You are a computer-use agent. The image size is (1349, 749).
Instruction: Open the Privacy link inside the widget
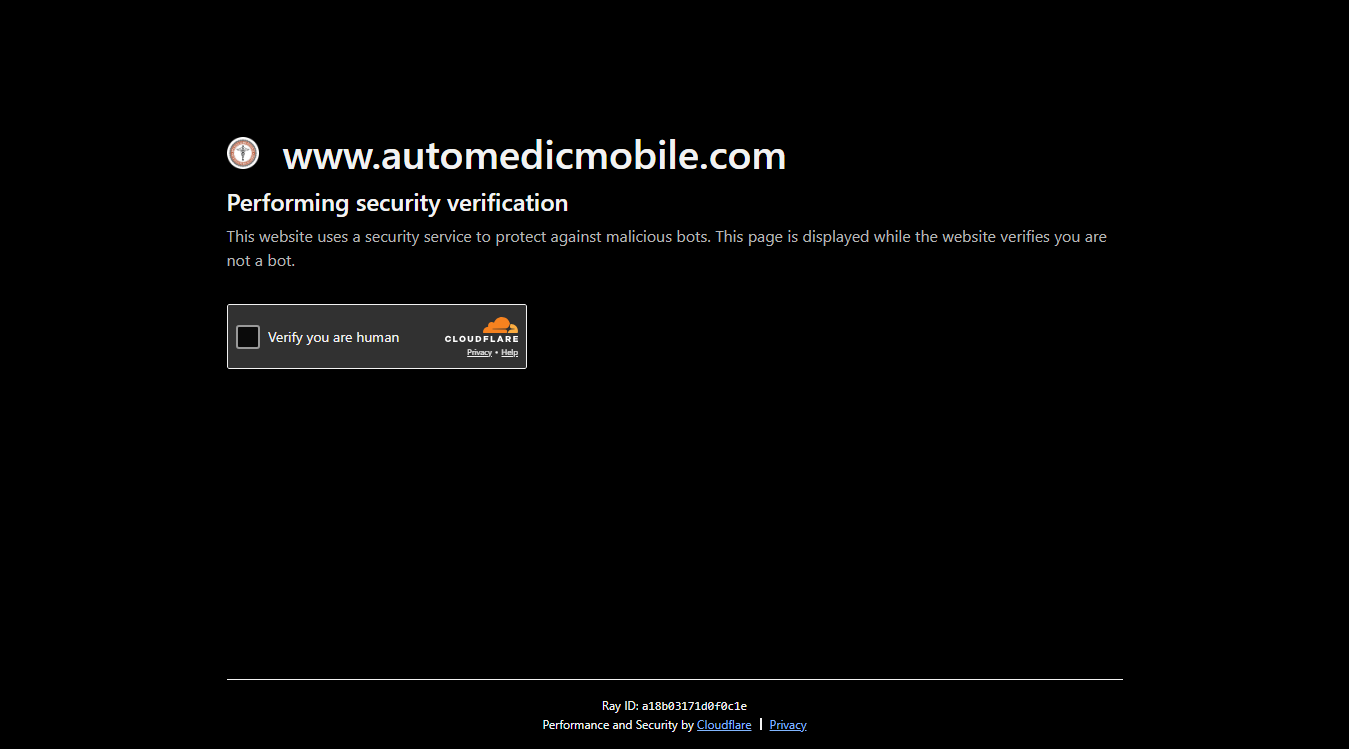click(479, 353)
